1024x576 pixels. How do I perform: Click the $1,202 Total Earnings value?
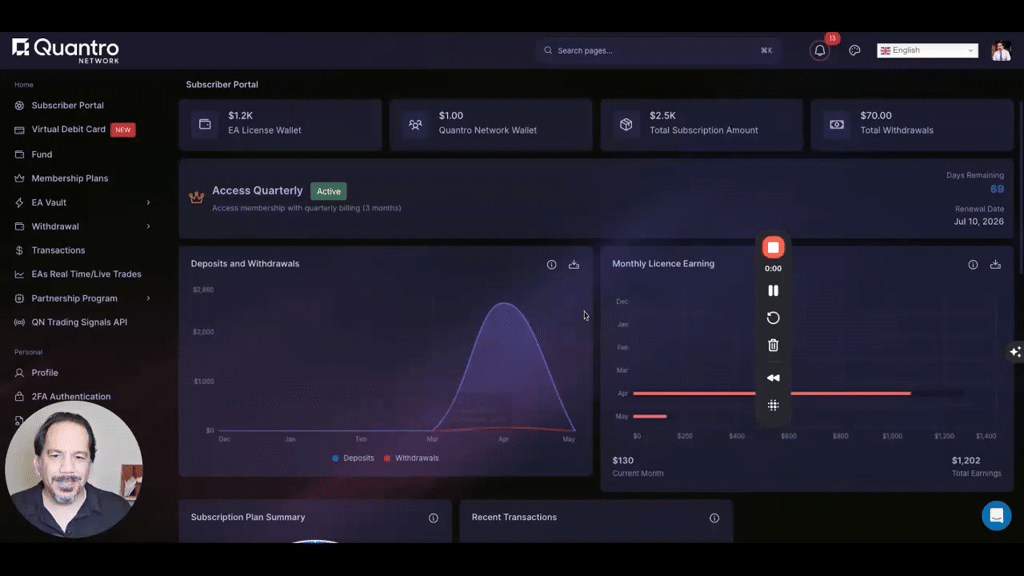966,460
